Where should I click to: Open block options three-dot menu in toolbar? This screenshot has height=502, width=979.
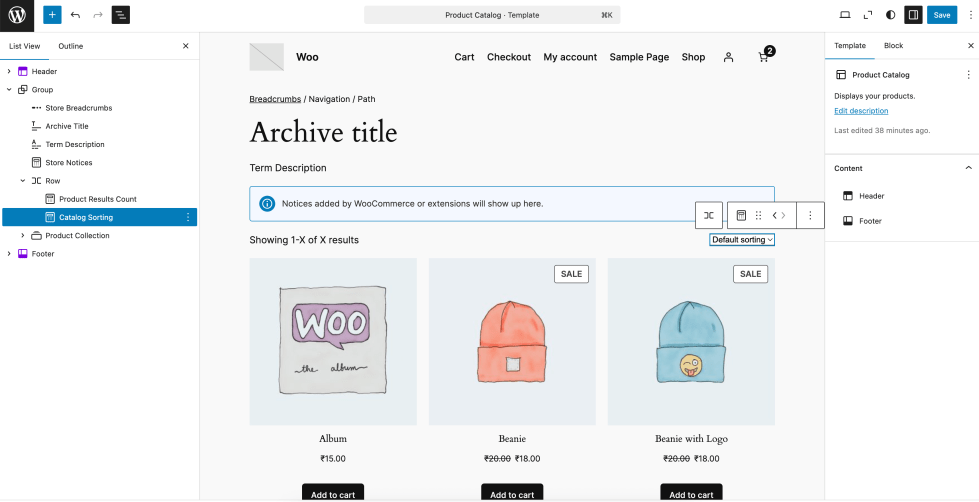click(810, 215)
